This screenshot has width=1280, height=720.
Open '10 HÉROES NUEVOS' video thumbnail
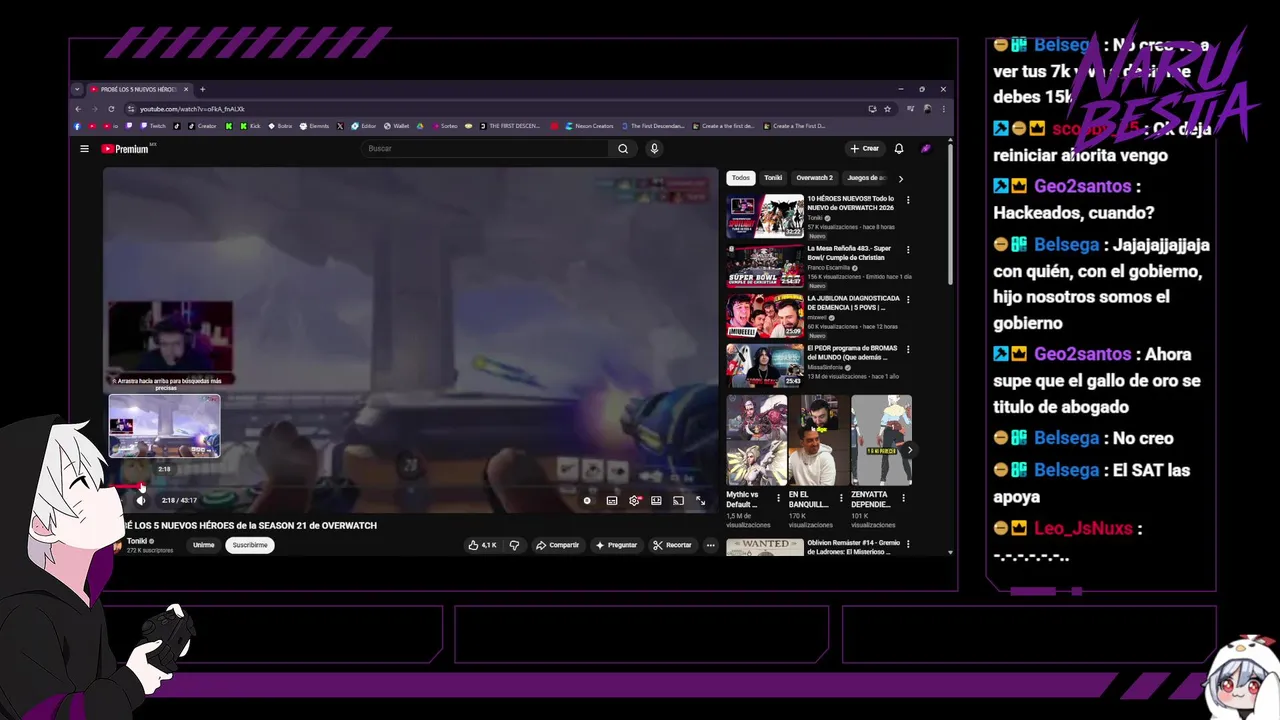(765, 215)
